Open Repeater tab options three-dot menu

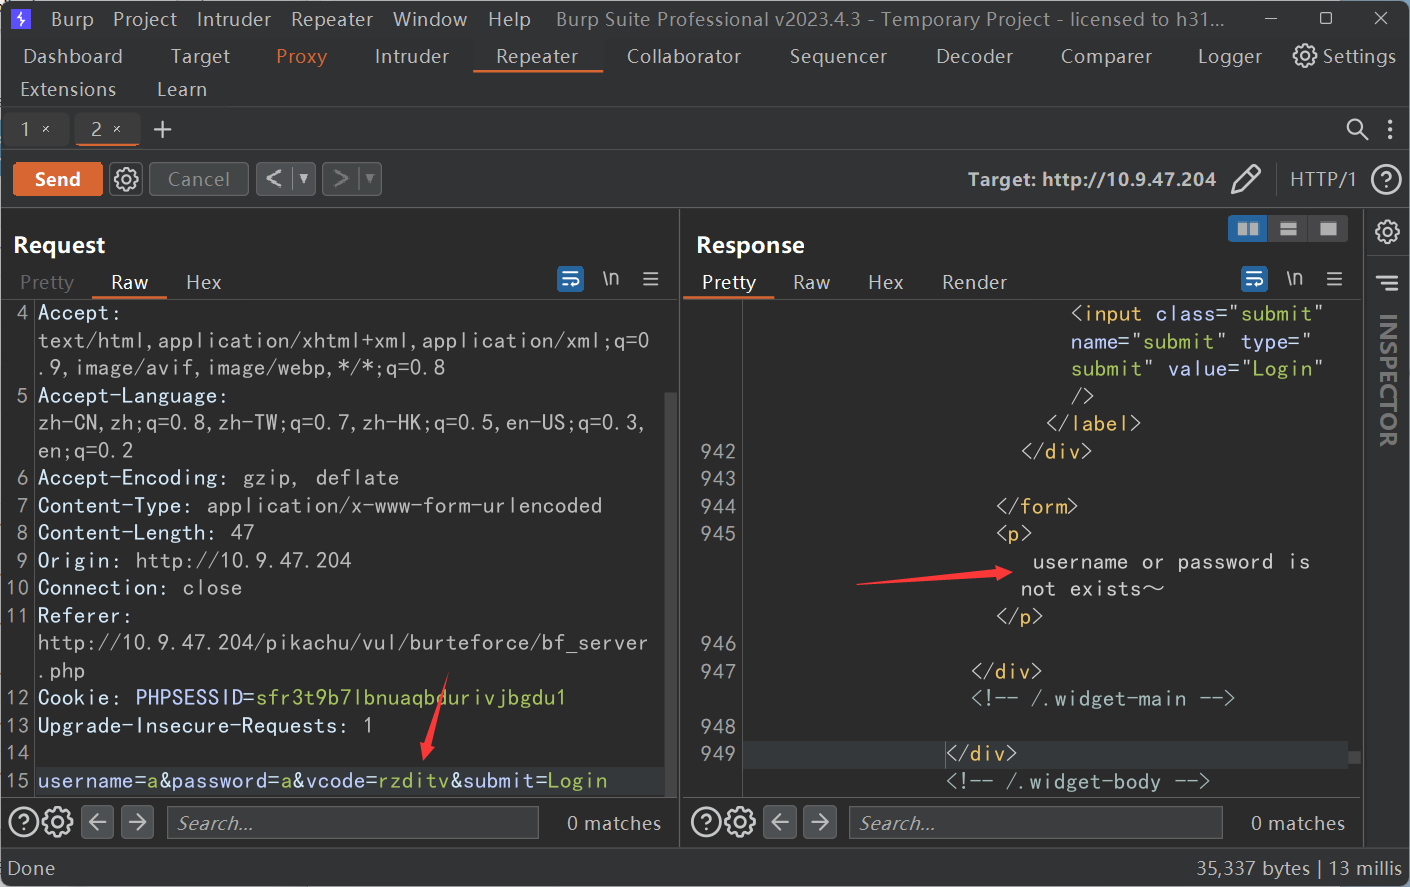[1390, 129]
